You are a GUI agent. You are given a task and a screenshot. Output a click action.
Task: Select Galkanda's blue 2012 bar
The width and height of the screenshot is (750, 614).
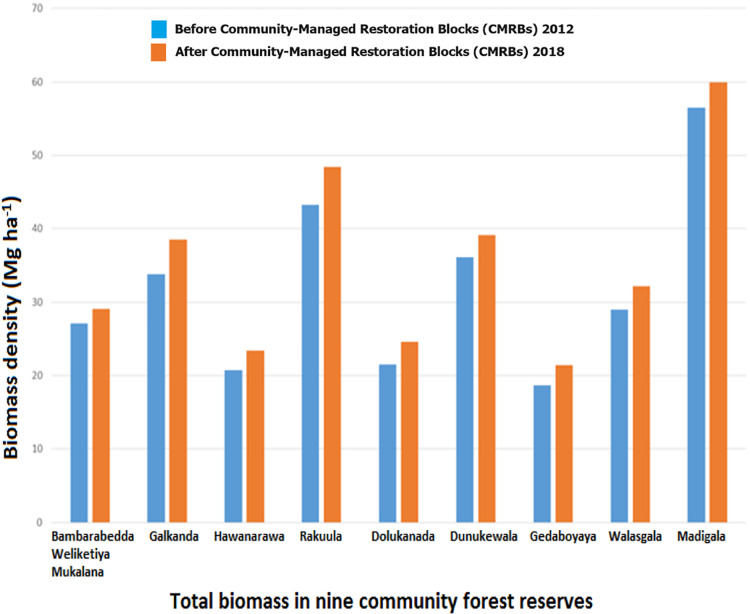point(156,398)
